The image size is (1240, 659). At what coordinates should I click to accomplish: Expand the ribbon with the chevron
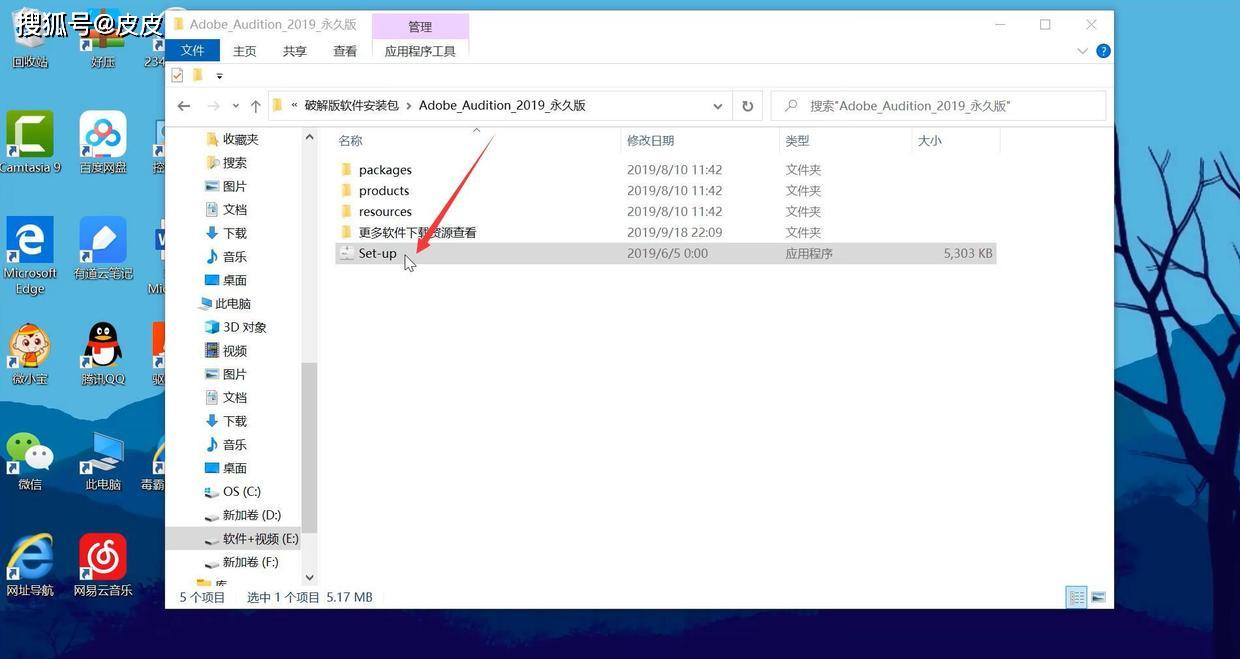[1082, 51]
